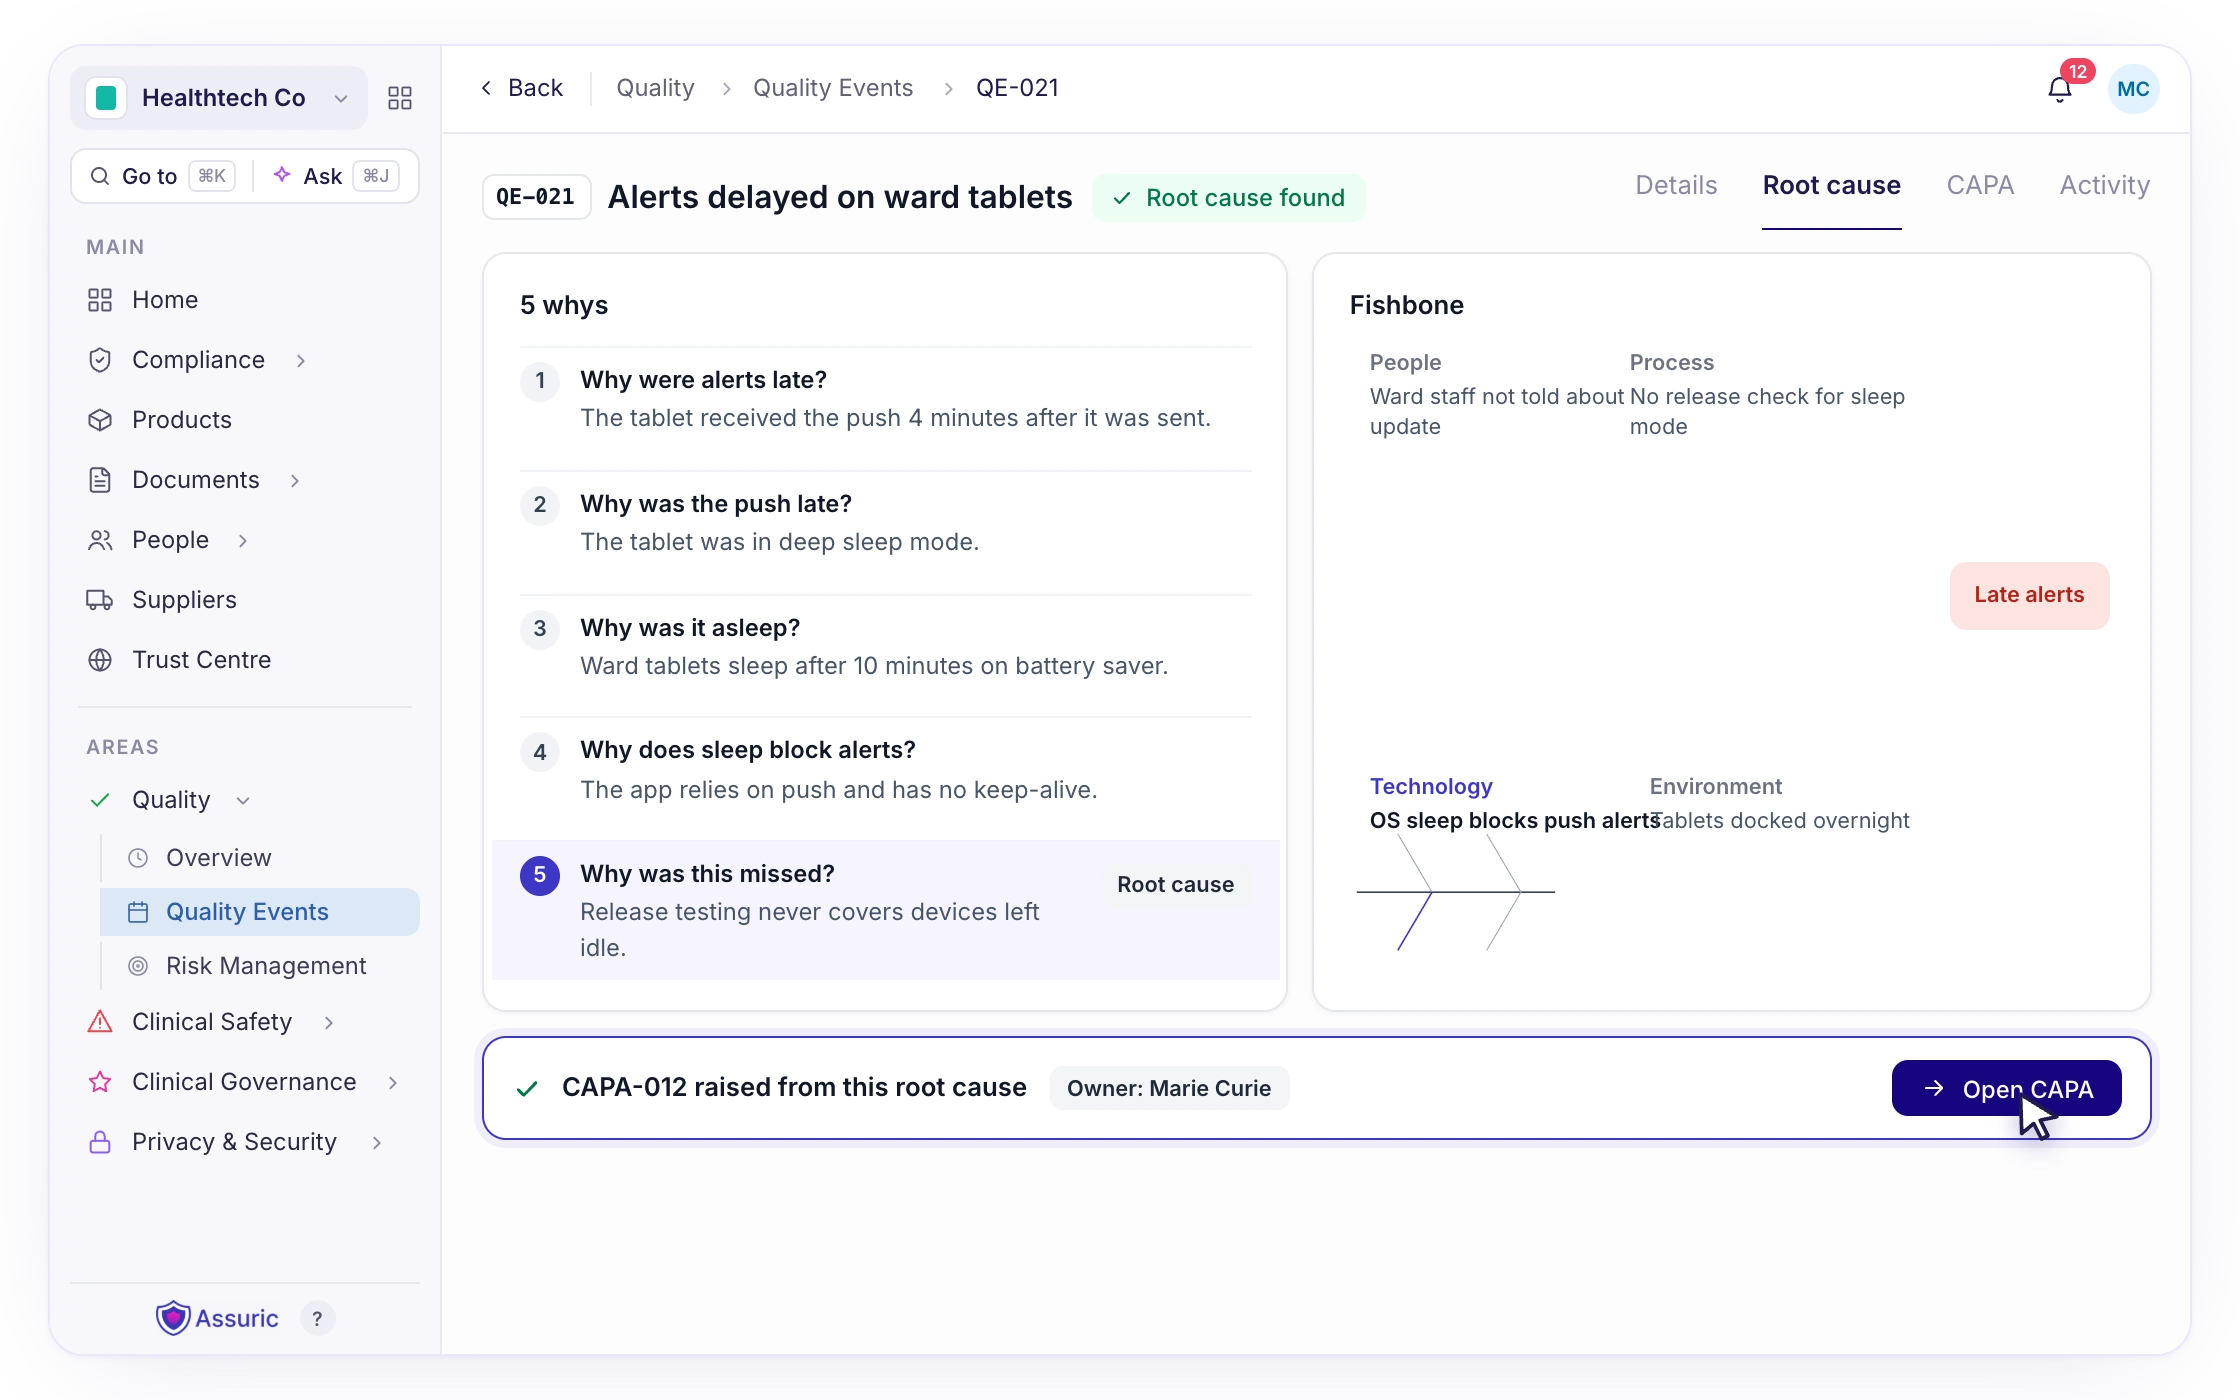Viewport: 2240px width, 1400px height.
Task: Open the Activity tab
Action: [2104, 185]
